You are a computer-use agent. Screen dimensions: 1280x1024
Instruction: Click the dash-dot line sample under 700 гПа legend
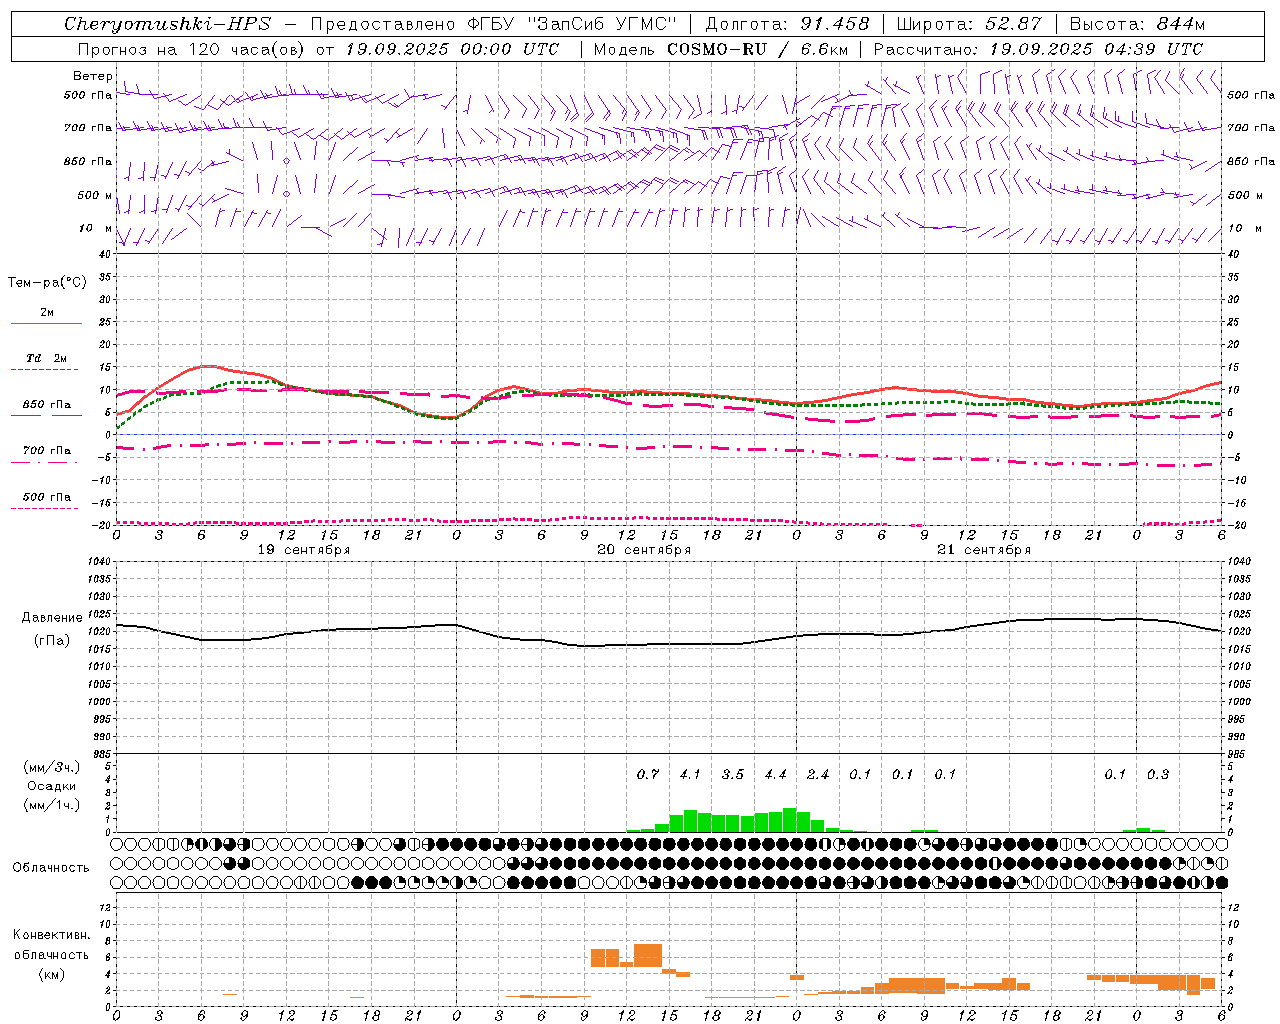45,463
